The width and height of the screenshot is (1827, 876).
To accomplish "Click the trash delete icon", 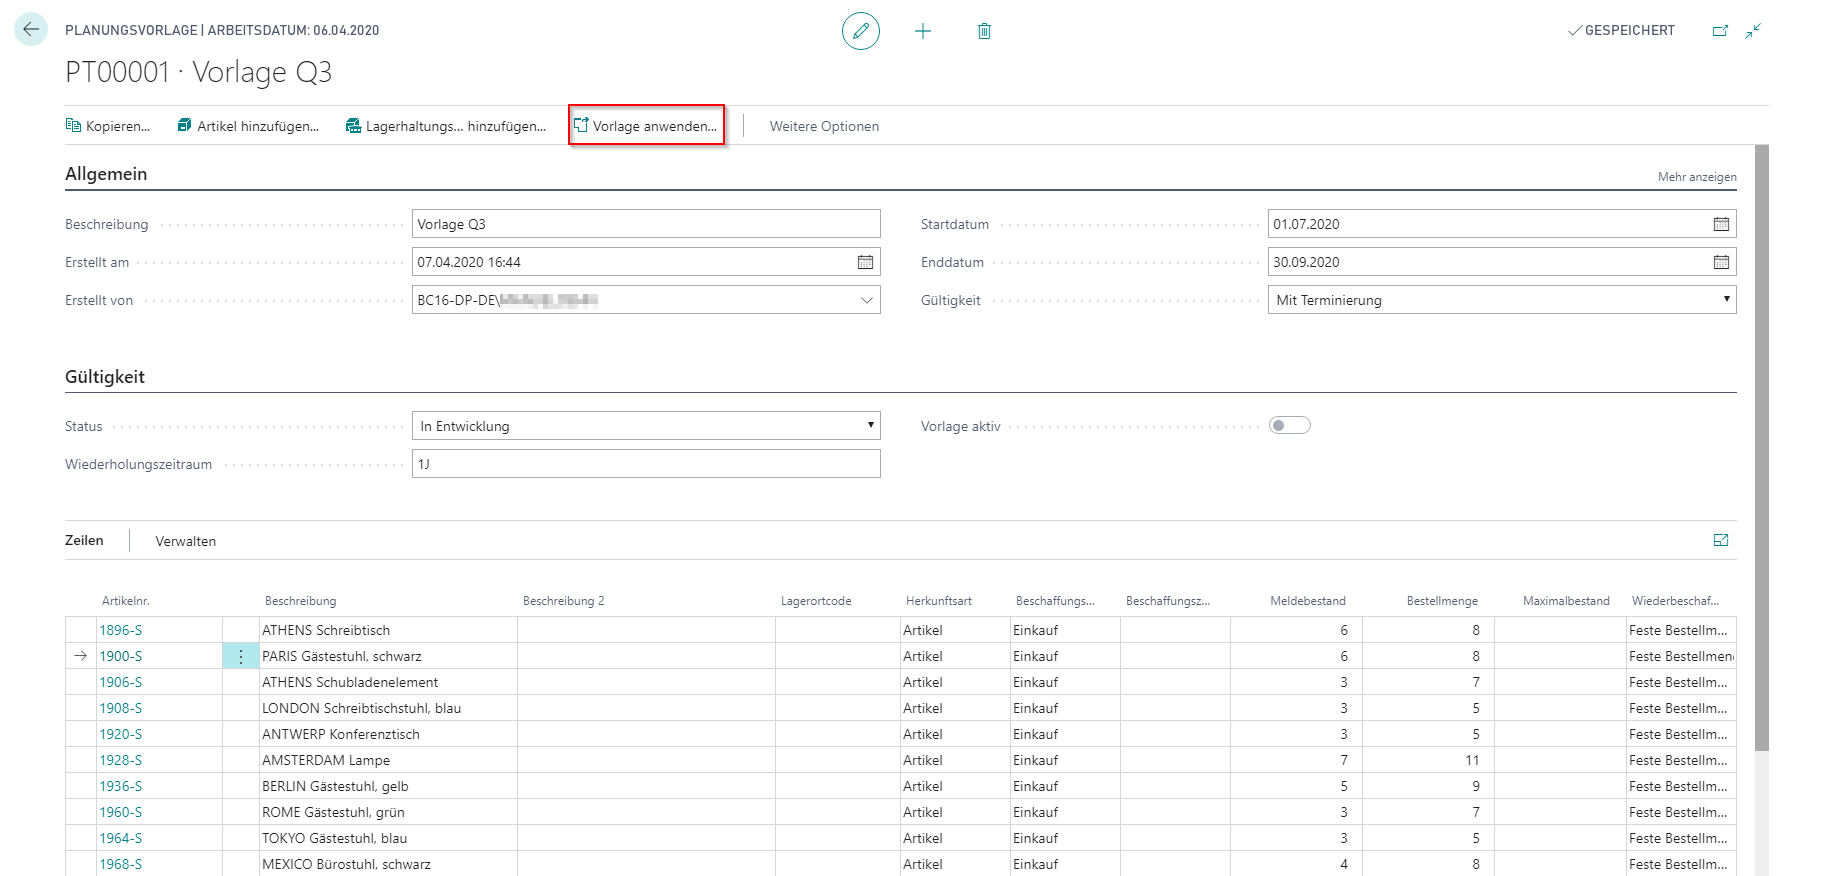I will click(984, 31).
